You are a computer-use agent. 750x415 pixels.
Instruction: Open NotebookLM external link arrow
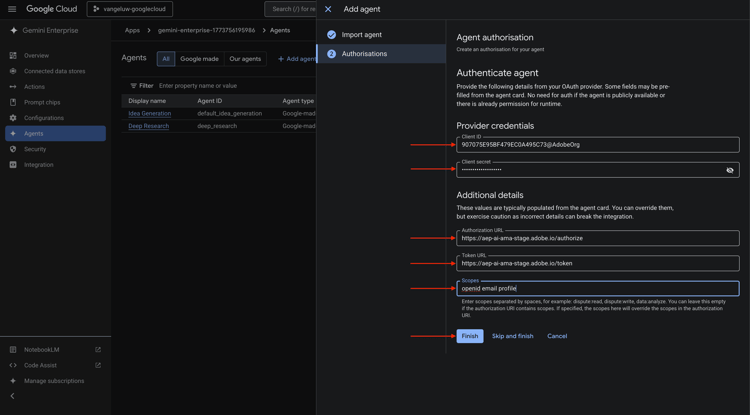pos(98,350)
